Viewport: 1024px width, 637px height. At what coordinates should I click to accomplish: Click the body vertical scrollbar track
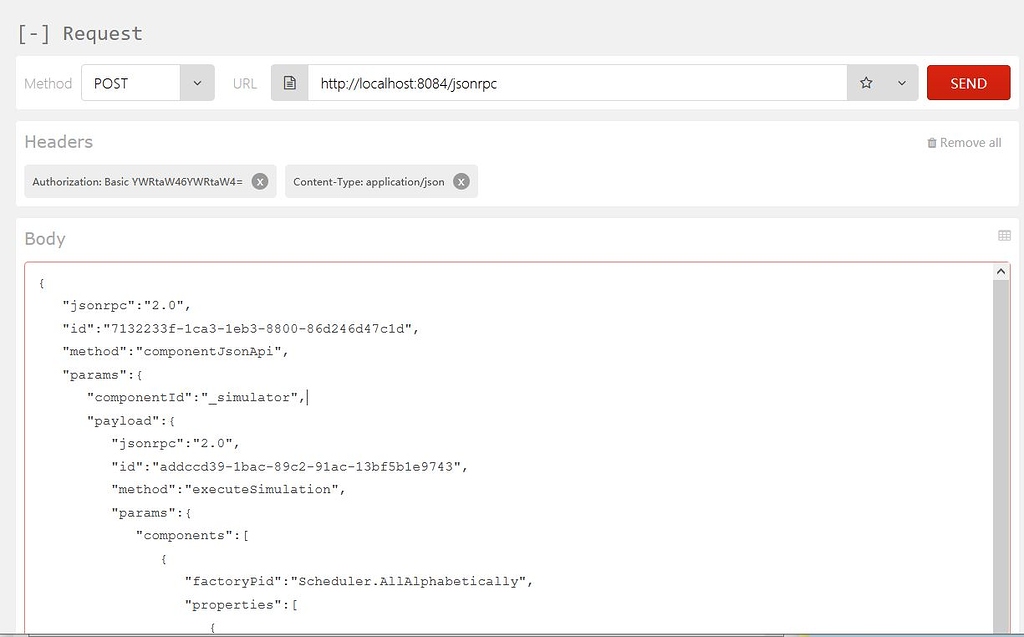click(1002, 450)
